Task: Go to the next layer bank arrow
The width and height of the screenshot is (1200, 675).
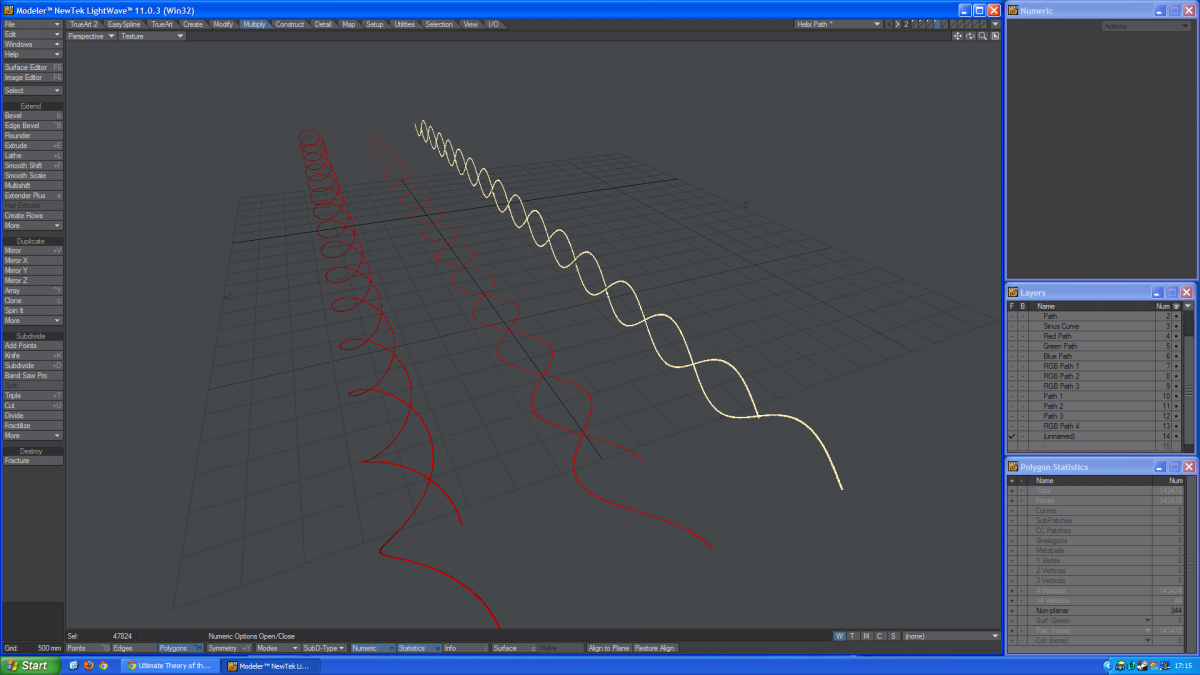Action: 898,24
